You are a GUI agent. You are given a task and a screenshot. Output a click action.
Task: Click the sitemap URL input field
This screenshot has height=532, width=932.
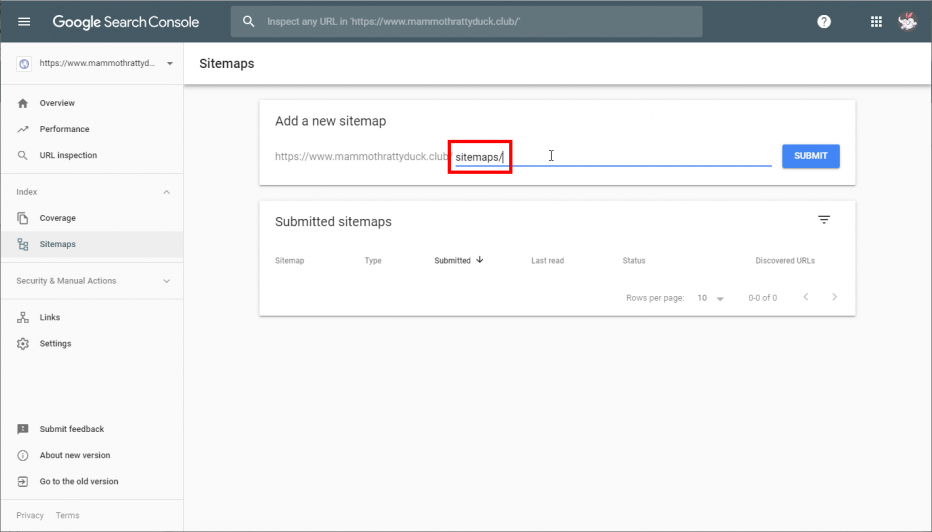pos(613,157)
